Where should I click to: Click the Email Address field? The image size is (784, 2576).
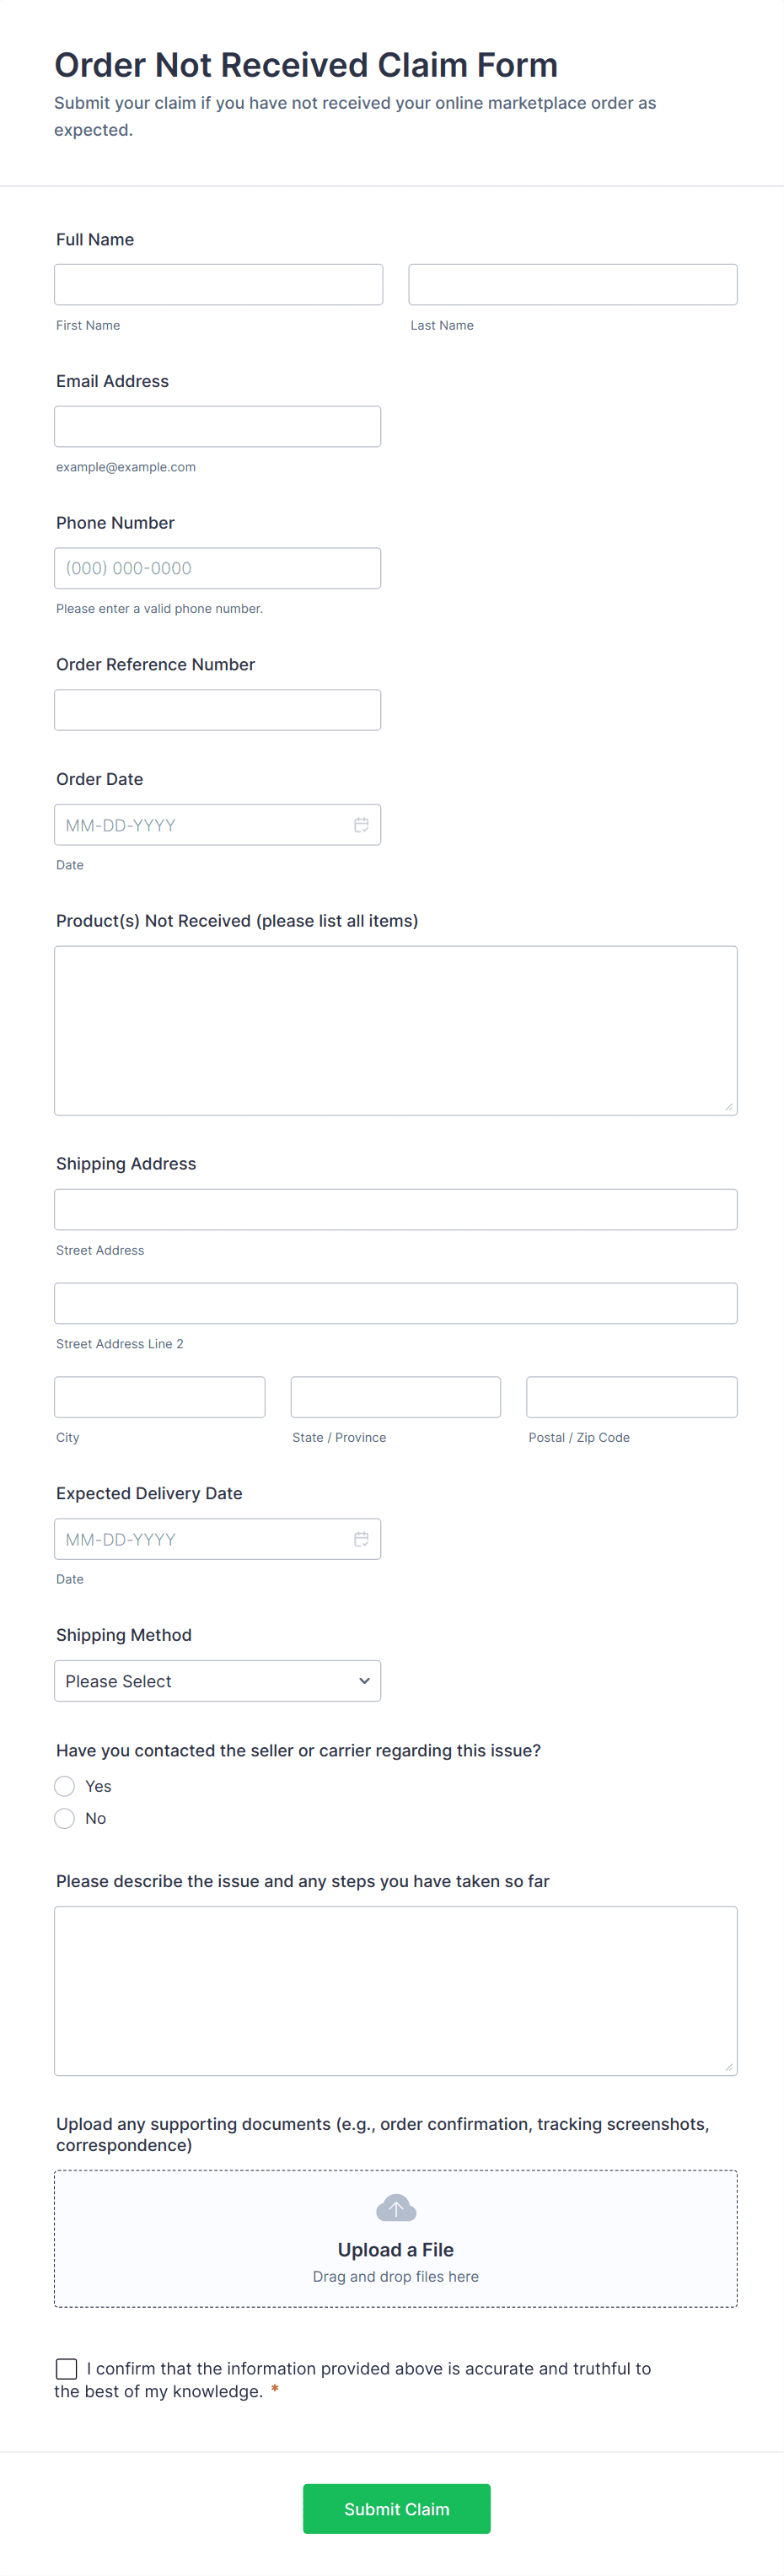pyautogui.click(x=217, y=426)
